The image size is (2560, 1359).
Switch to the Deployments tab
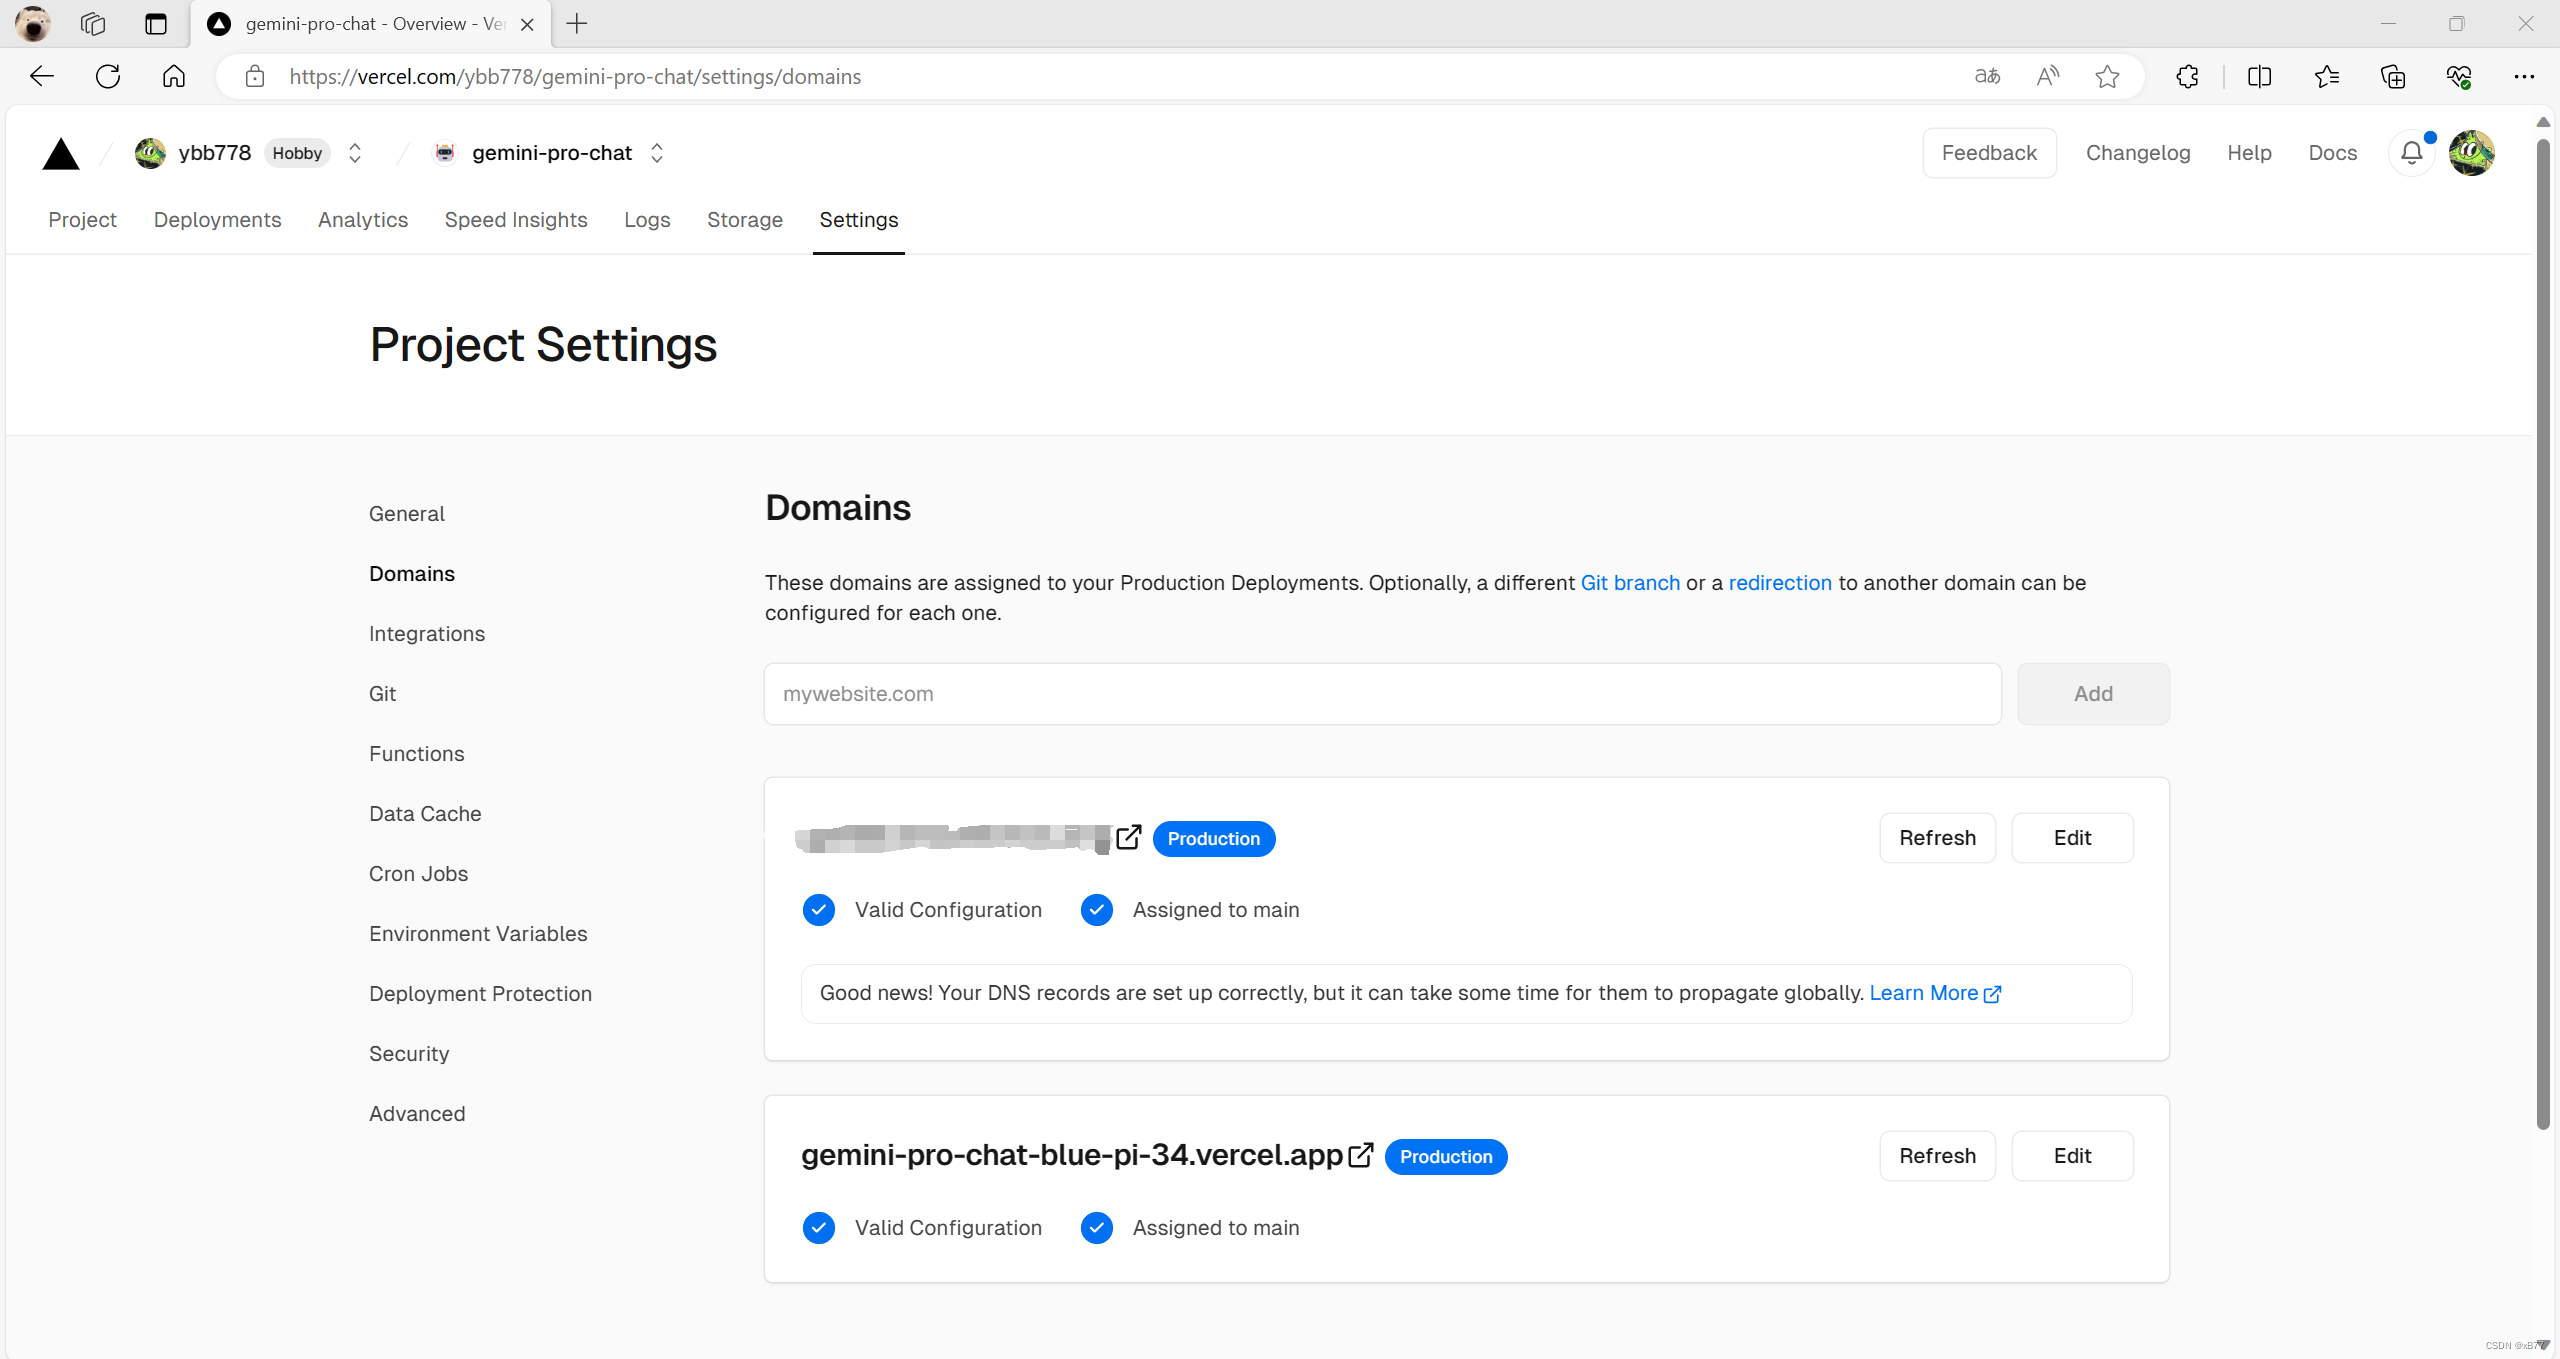click(217, 220)
